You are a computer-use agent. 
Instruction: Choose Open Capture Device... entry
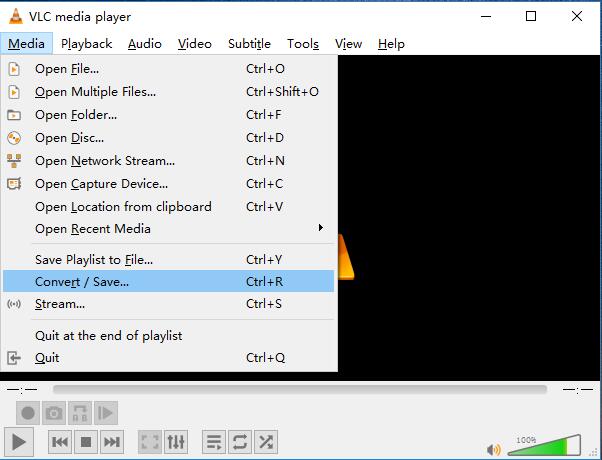click(x=169, y=184)
